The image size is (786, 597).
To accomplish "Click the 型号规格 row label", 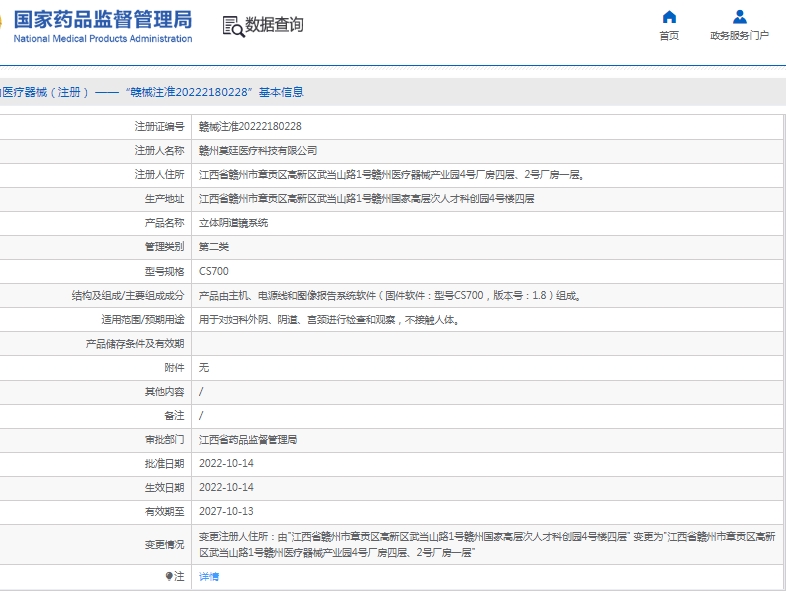I will [164, 271].
